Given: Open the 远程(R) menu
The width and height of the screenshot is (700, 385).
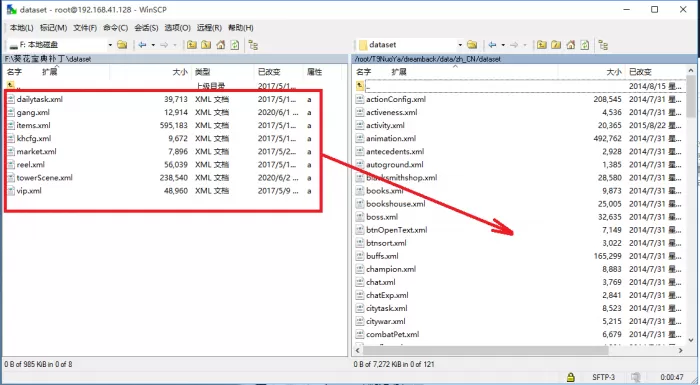Looking at the screenshot, I should click(209, 28).
